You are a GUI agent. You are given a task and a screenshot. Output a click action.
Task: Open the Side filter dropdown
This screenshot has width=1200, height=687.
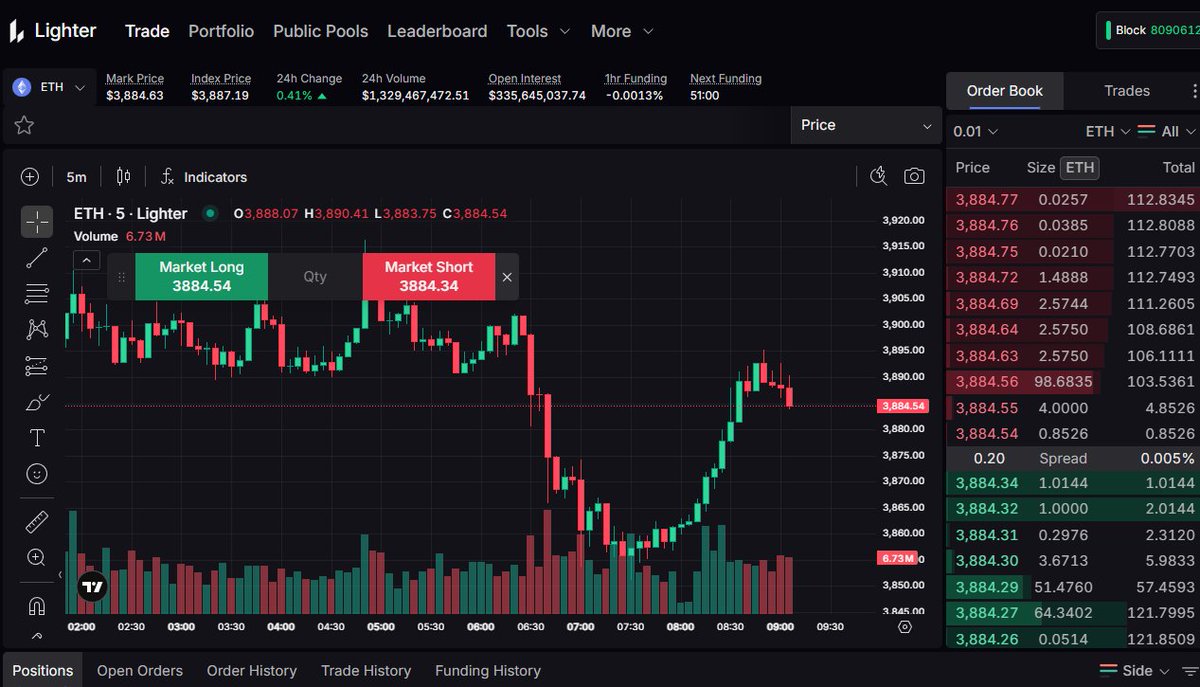click(1136, 670)
